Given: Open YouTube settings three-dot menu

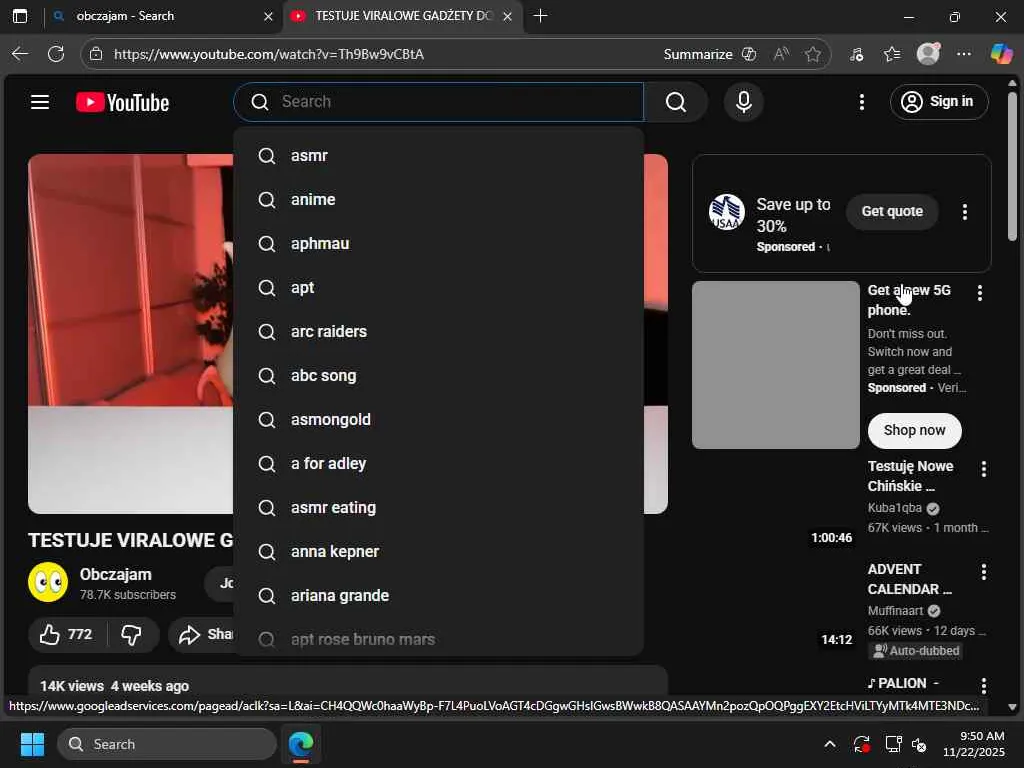Looking at the screenshot, I should [861, 102].
